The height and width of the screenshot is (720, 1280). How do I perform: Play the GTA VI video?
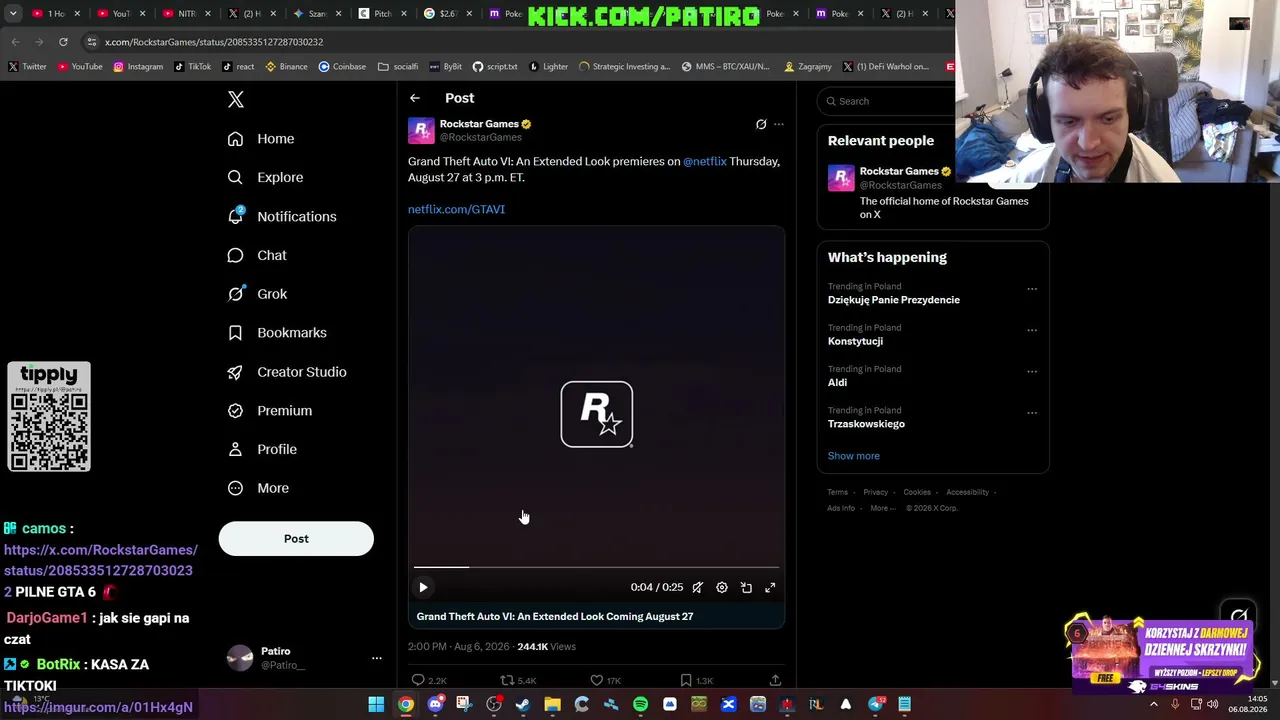coord(423,588)
